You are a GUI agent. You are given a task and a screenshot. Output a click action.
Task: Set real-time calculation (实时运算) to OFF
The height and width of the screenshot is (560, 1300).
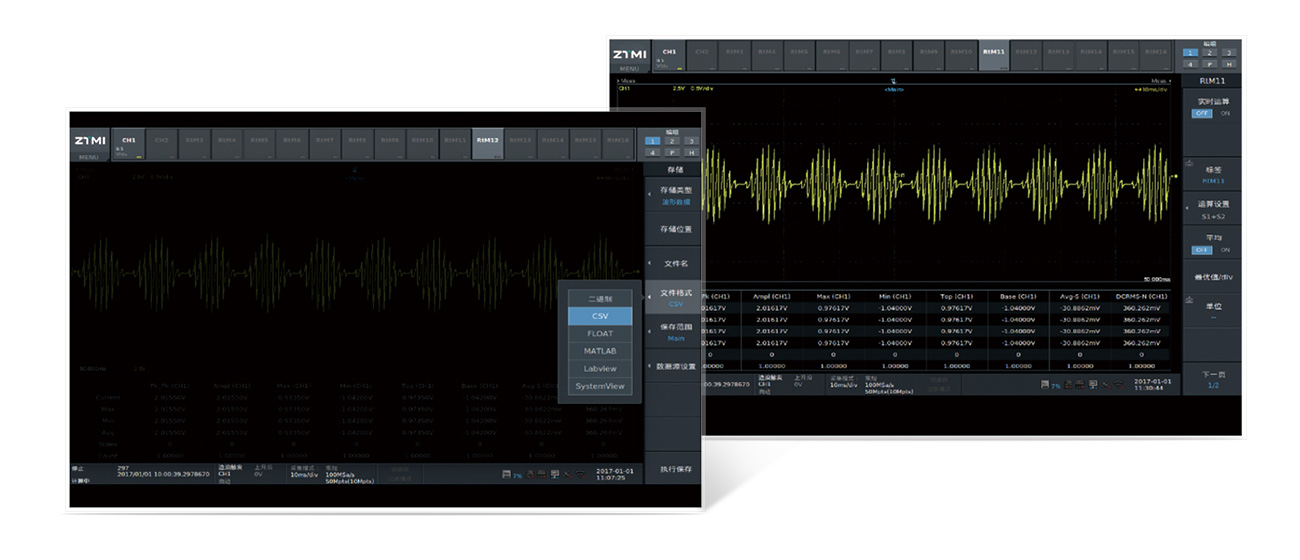click(x=1201, y=114)
